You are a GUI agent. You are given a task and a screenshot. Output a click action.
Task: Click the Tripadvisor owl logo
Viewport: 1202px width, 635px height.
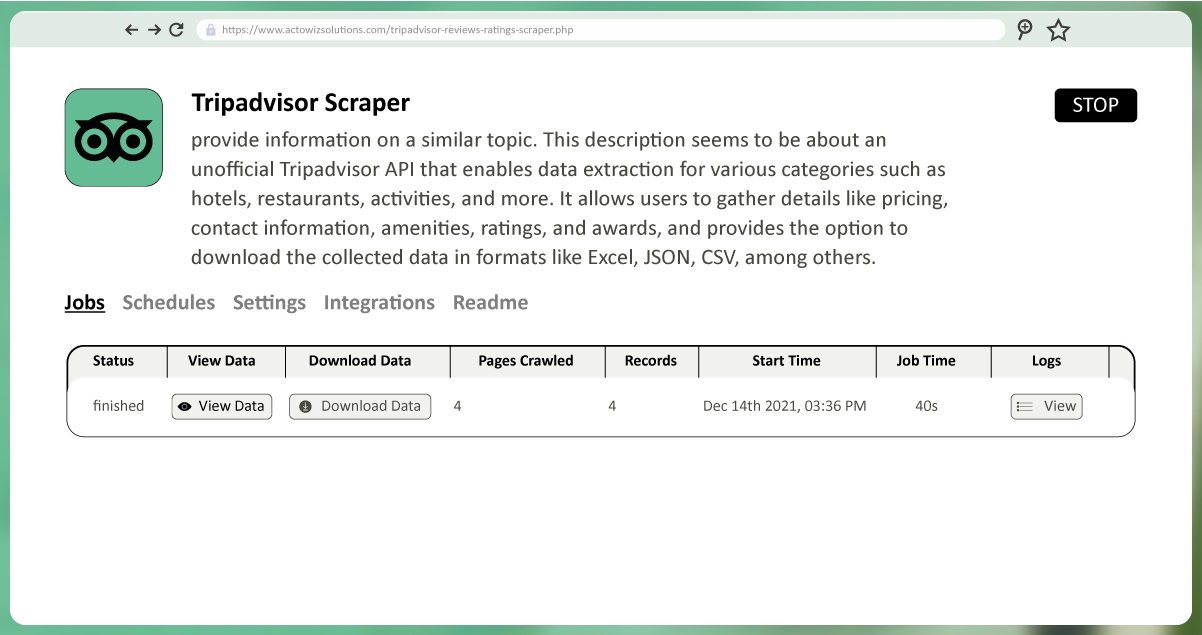113,137
